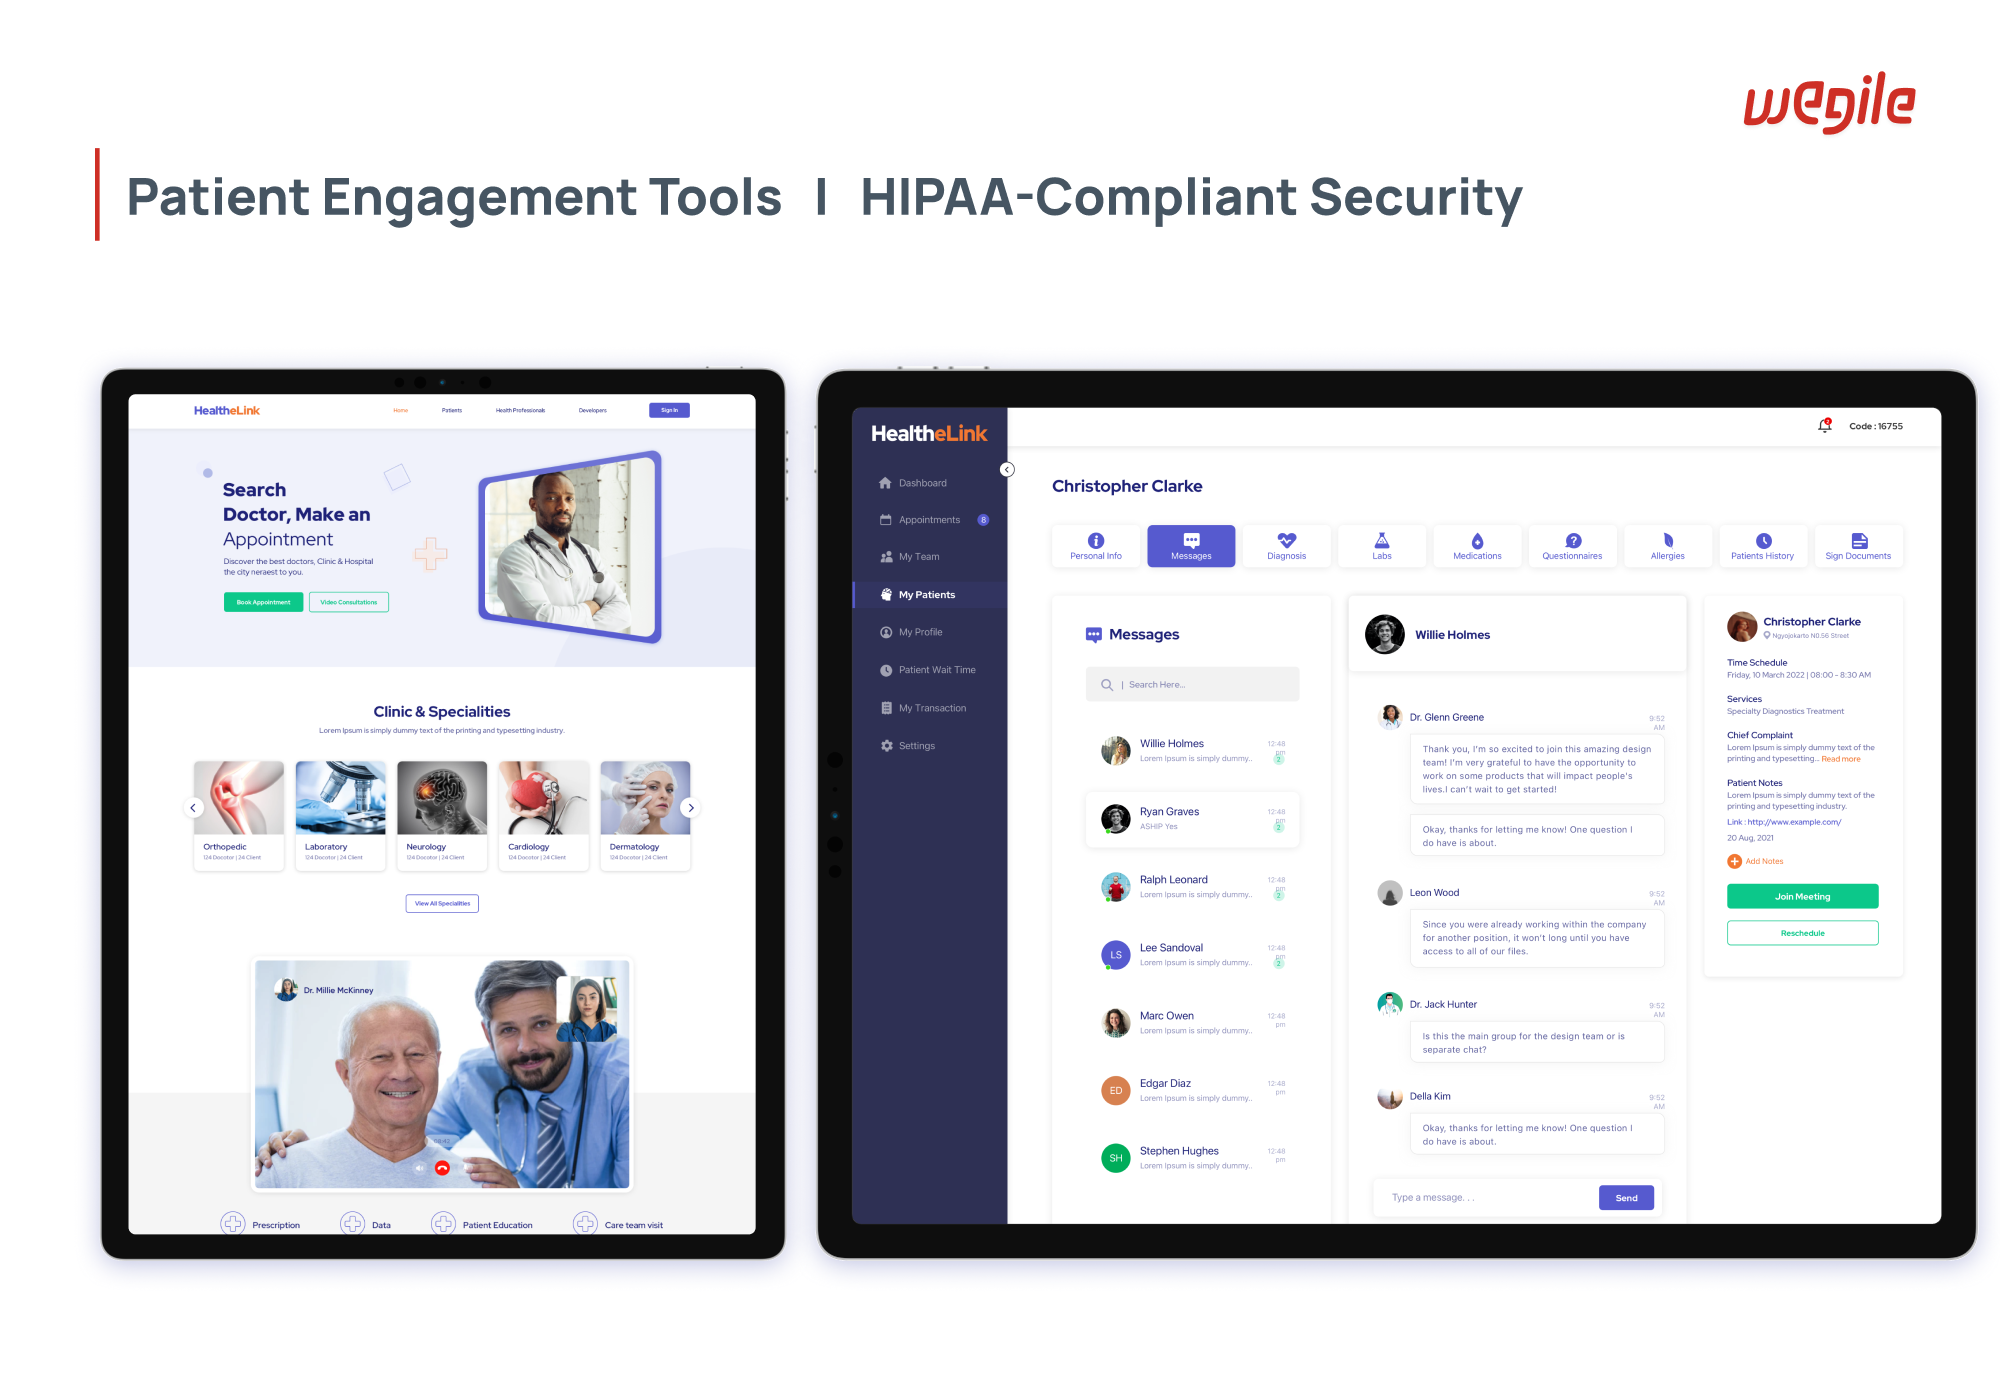Click Dr. Jack Hunter's avatar in chat
Image resolution: width=2000 pixels, height=1400 pixels.
click(1390, 1003)
